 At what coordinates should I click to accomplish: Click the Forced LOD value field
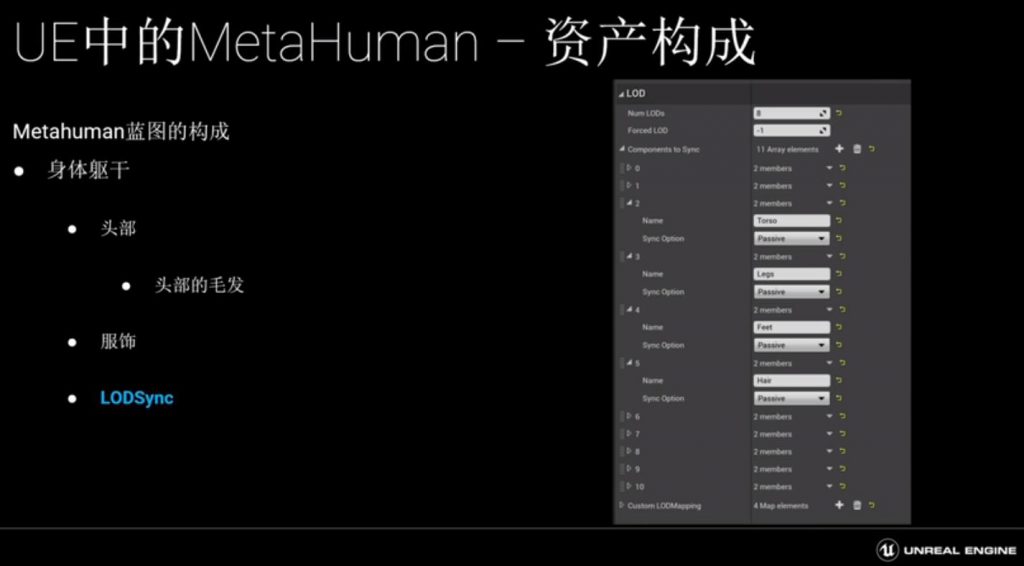792,131
